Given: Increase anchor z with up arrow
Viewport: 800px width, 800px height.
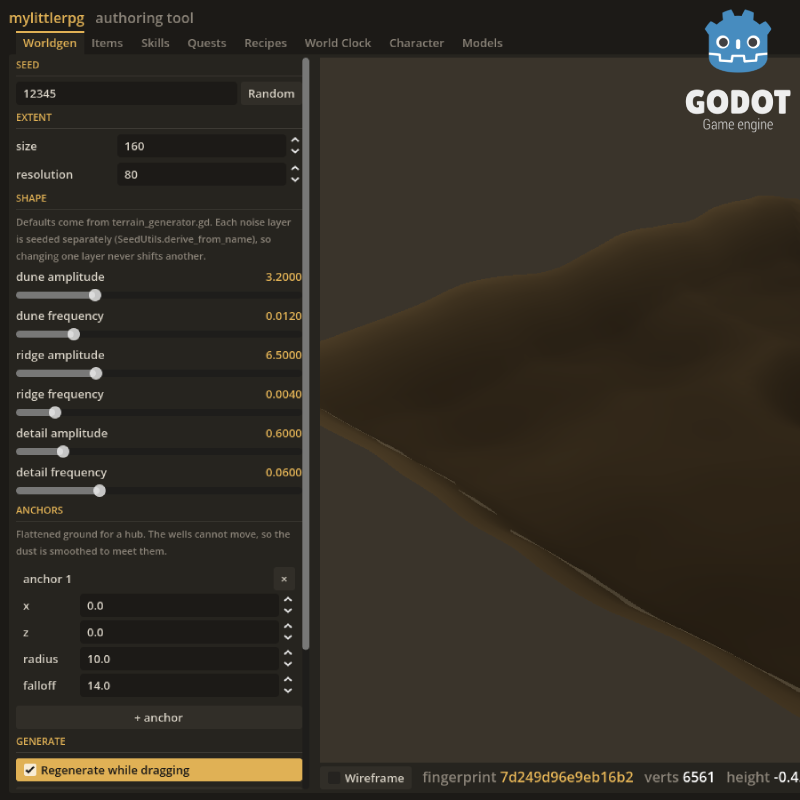Looking at the screenshot, I should pyautogui.click(x=288, y=627).
